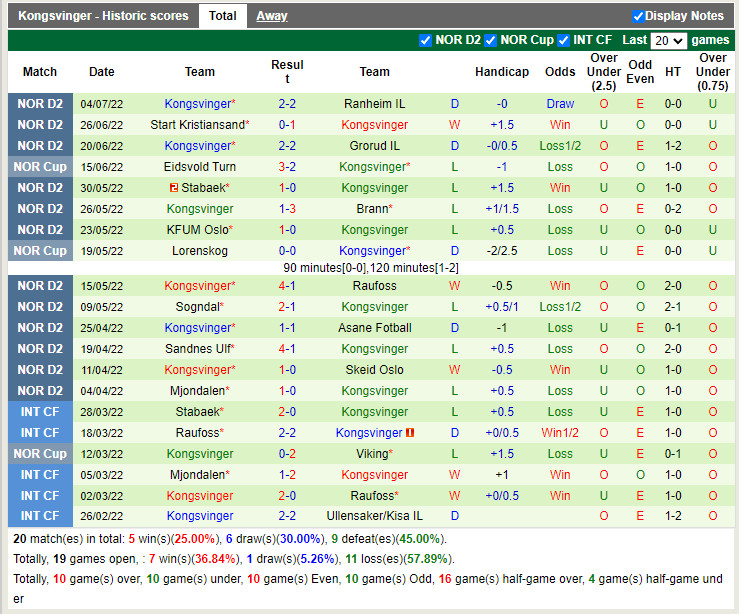Click Skeid Oslo team name

click(374, 370)
